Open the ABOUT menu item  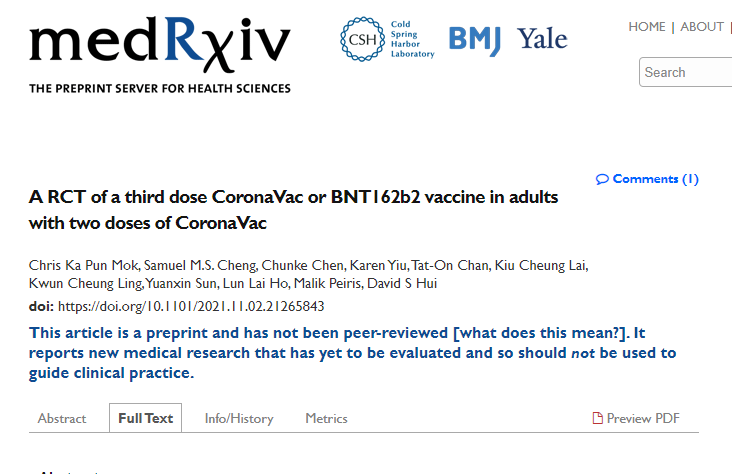coord(702,27)
